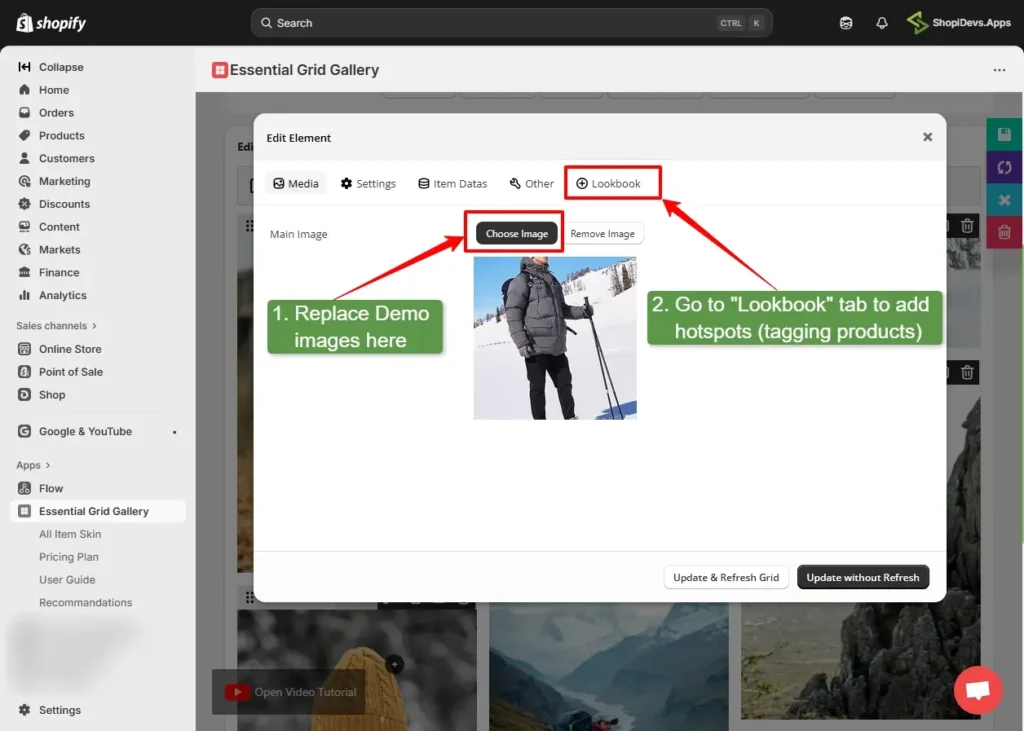The height and width of the screenshot is (731, 1024).
Task: Click the Essential Grid Gallery icon in header
Action: [219, 70]
